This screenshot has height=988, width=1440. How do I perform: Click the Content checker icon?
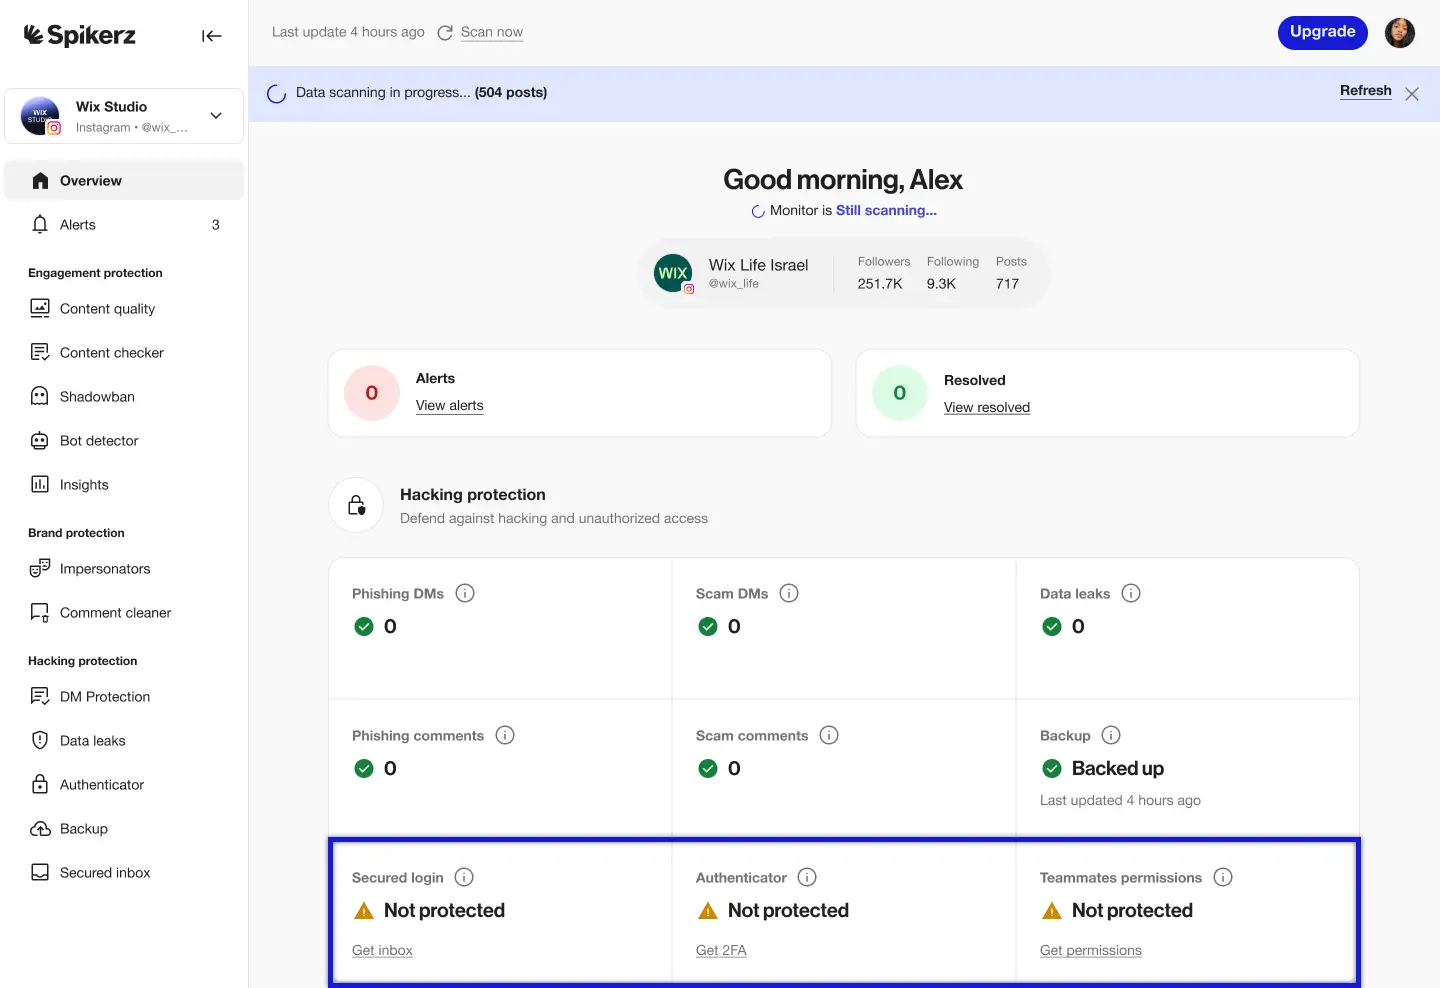40,353
